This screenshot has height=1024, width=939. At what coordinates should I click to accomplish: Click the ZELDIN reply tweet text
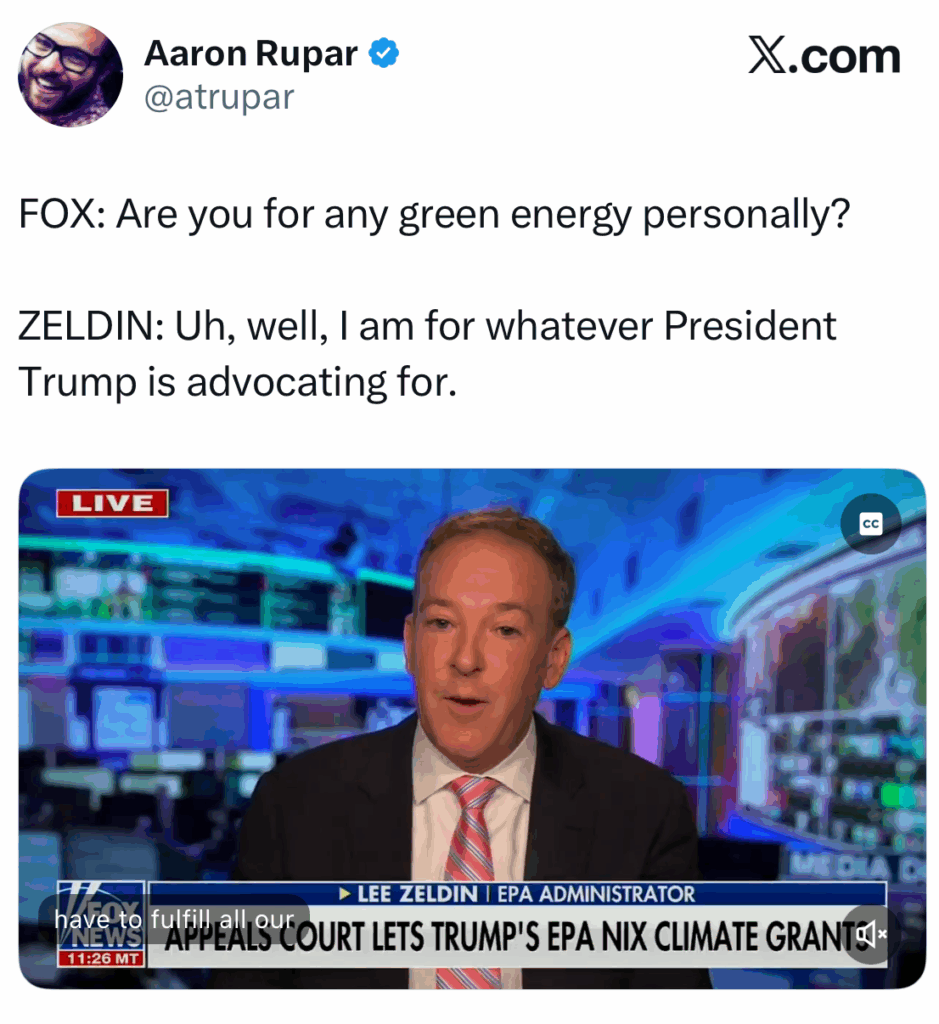click(427, 353)
